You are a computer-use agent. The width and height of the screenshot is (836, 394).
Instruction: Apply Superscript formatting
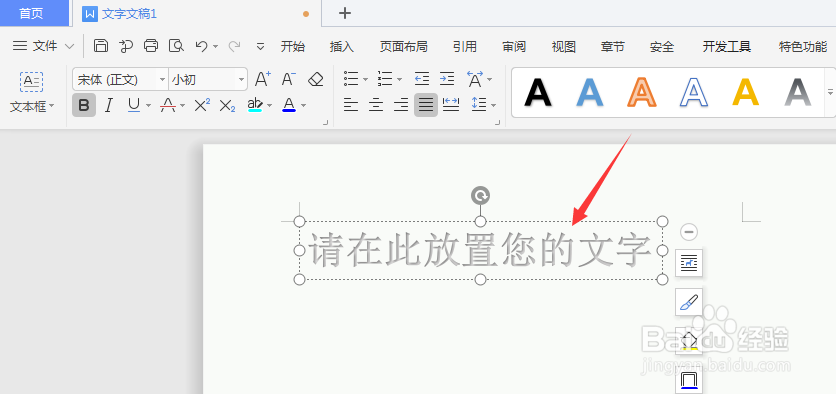[202, 105]
